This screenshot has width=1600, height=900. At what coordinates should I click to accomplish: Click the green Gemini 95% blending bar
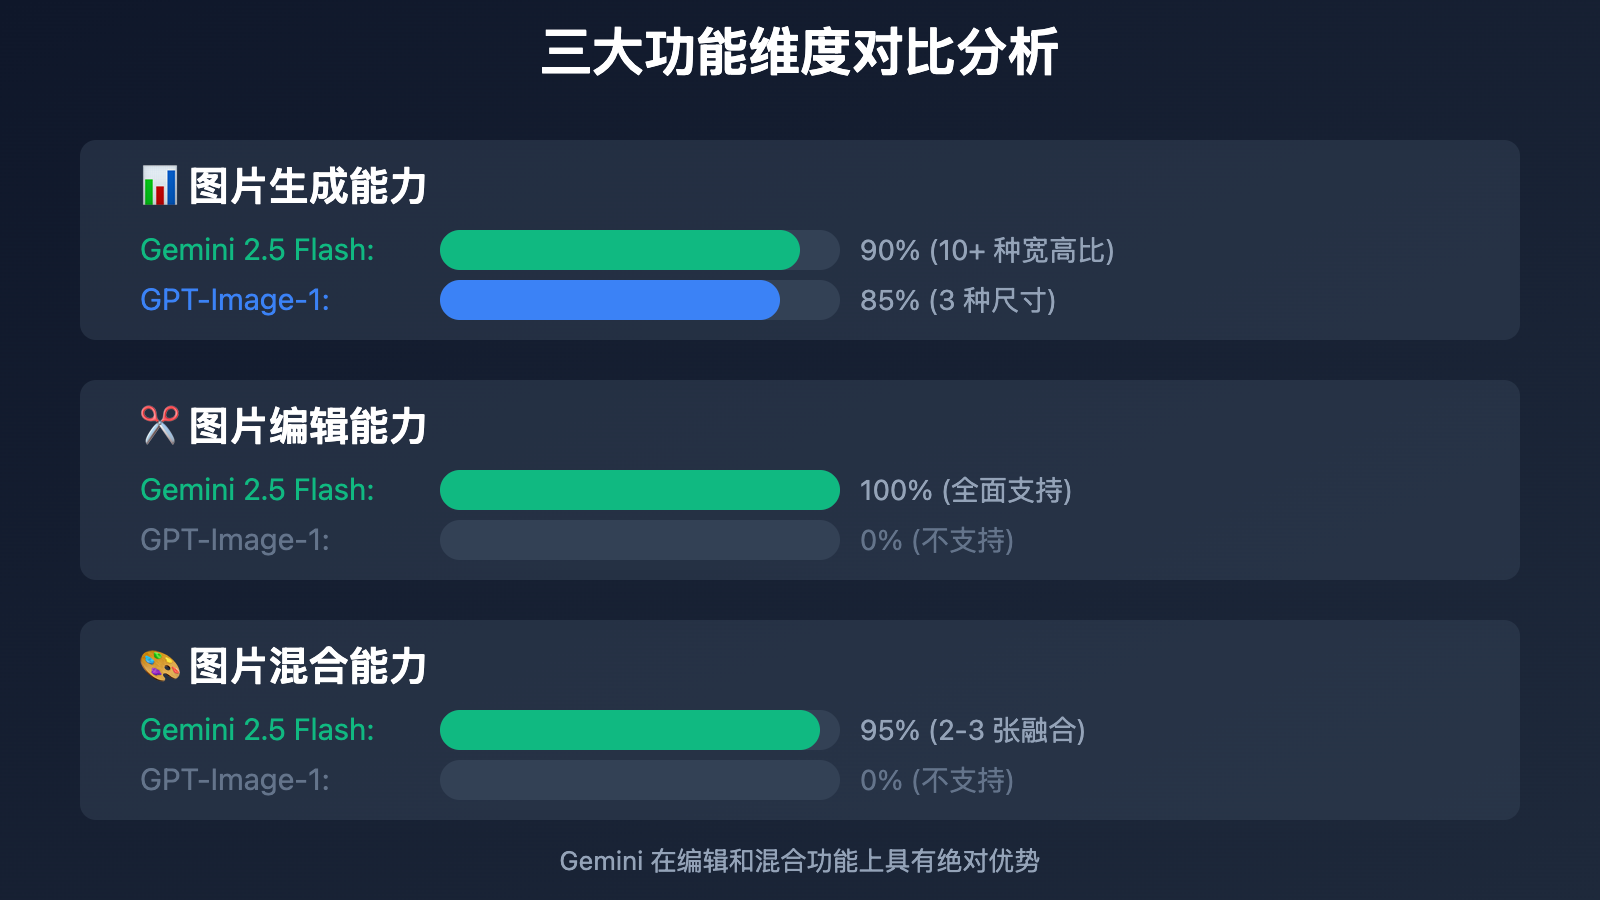pos(630,730)
